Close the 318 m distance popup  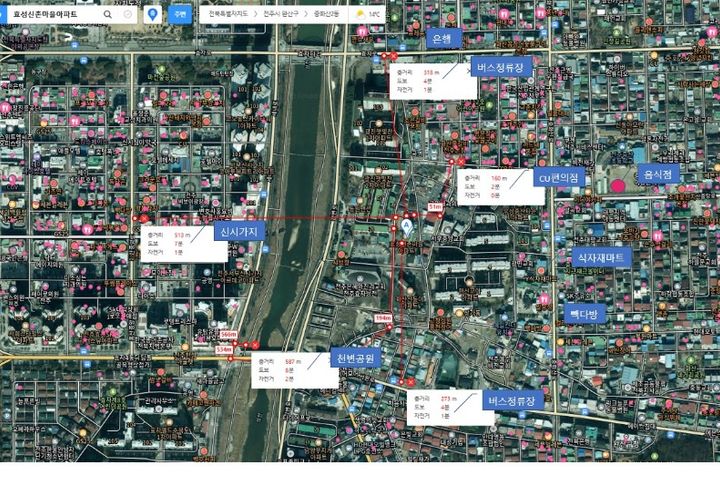coord(469,71)
